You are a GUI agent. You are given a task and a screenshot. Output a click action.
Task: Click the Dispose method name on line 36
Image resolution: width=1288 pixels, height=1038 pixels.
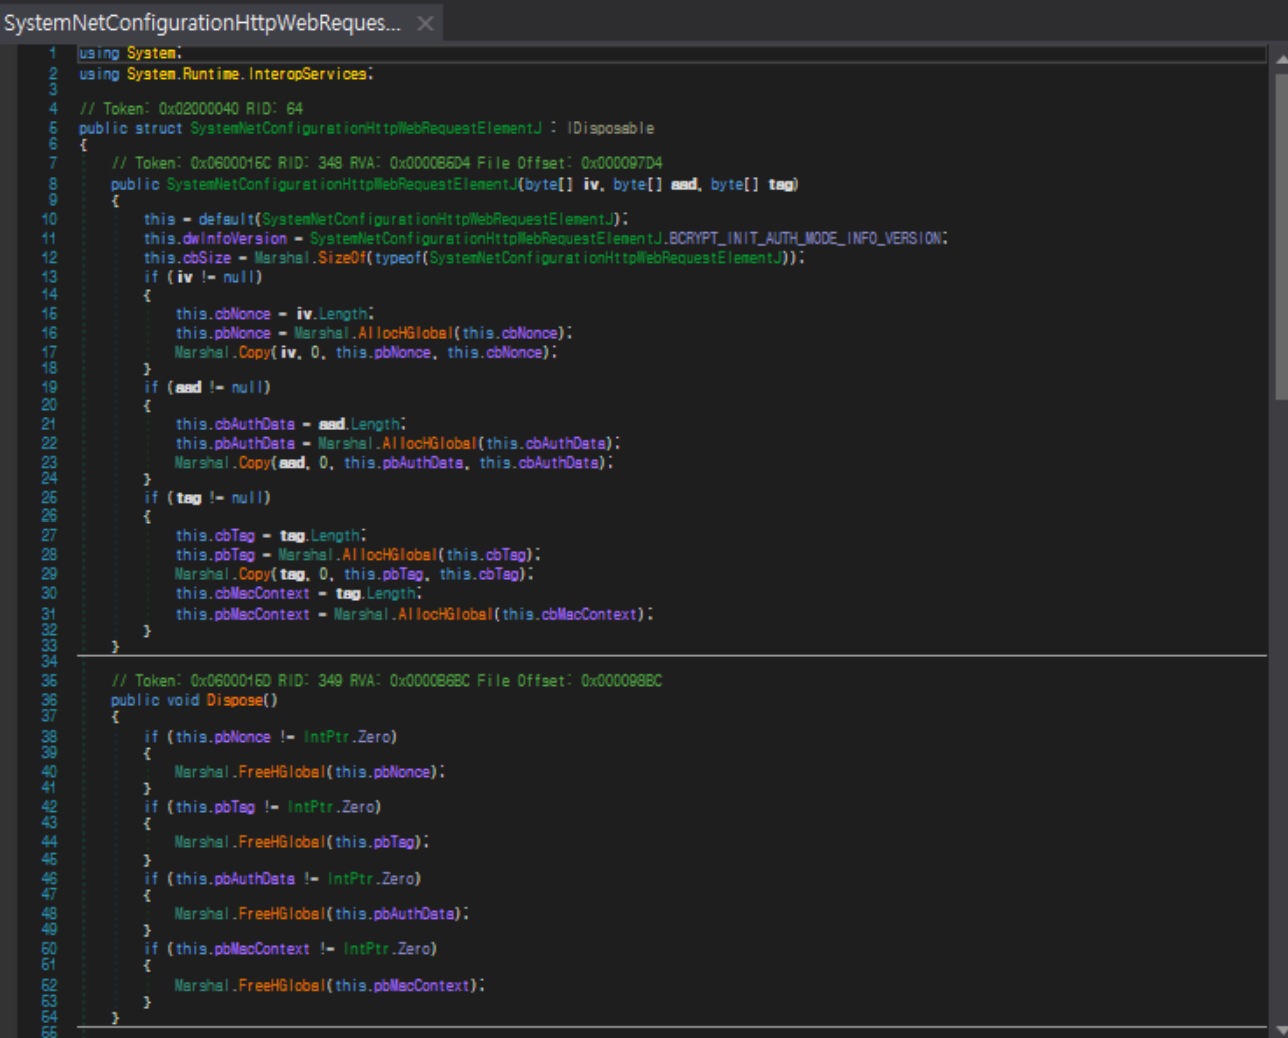(235, 700)
